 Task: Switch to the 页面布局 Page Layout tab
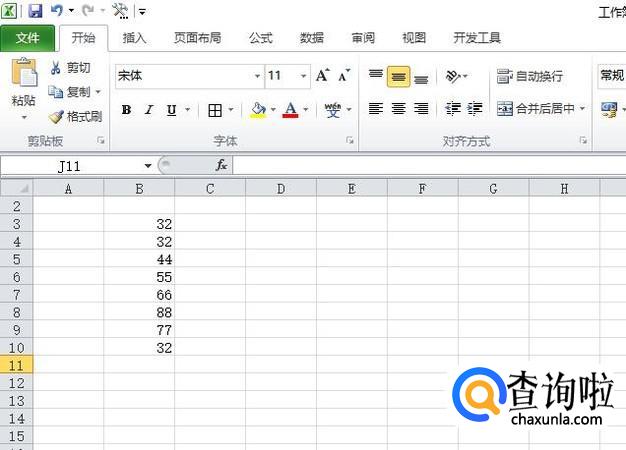click(197, 38)
